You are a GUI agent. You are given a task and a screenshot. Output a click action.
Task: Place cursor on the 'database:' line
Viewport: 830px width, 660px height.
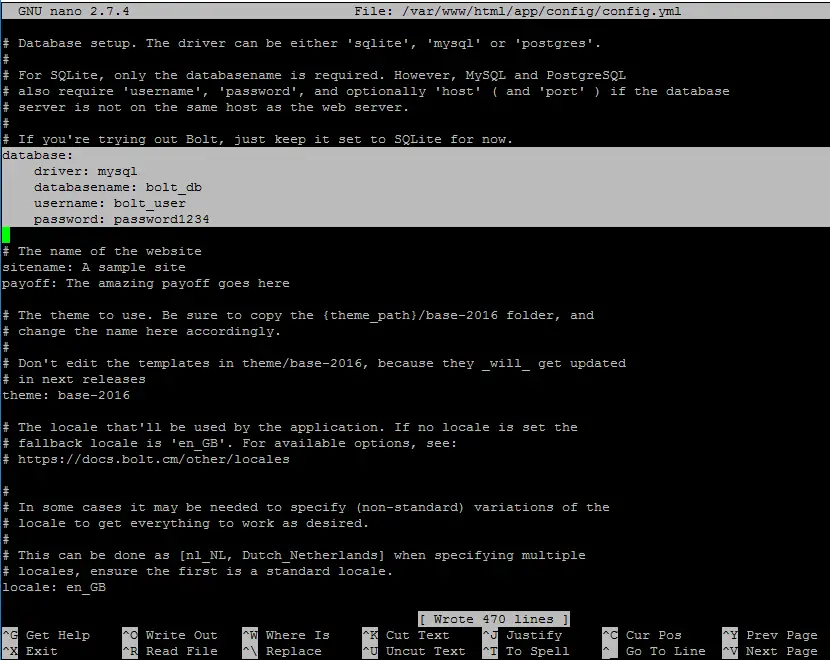tap(37, 155)
